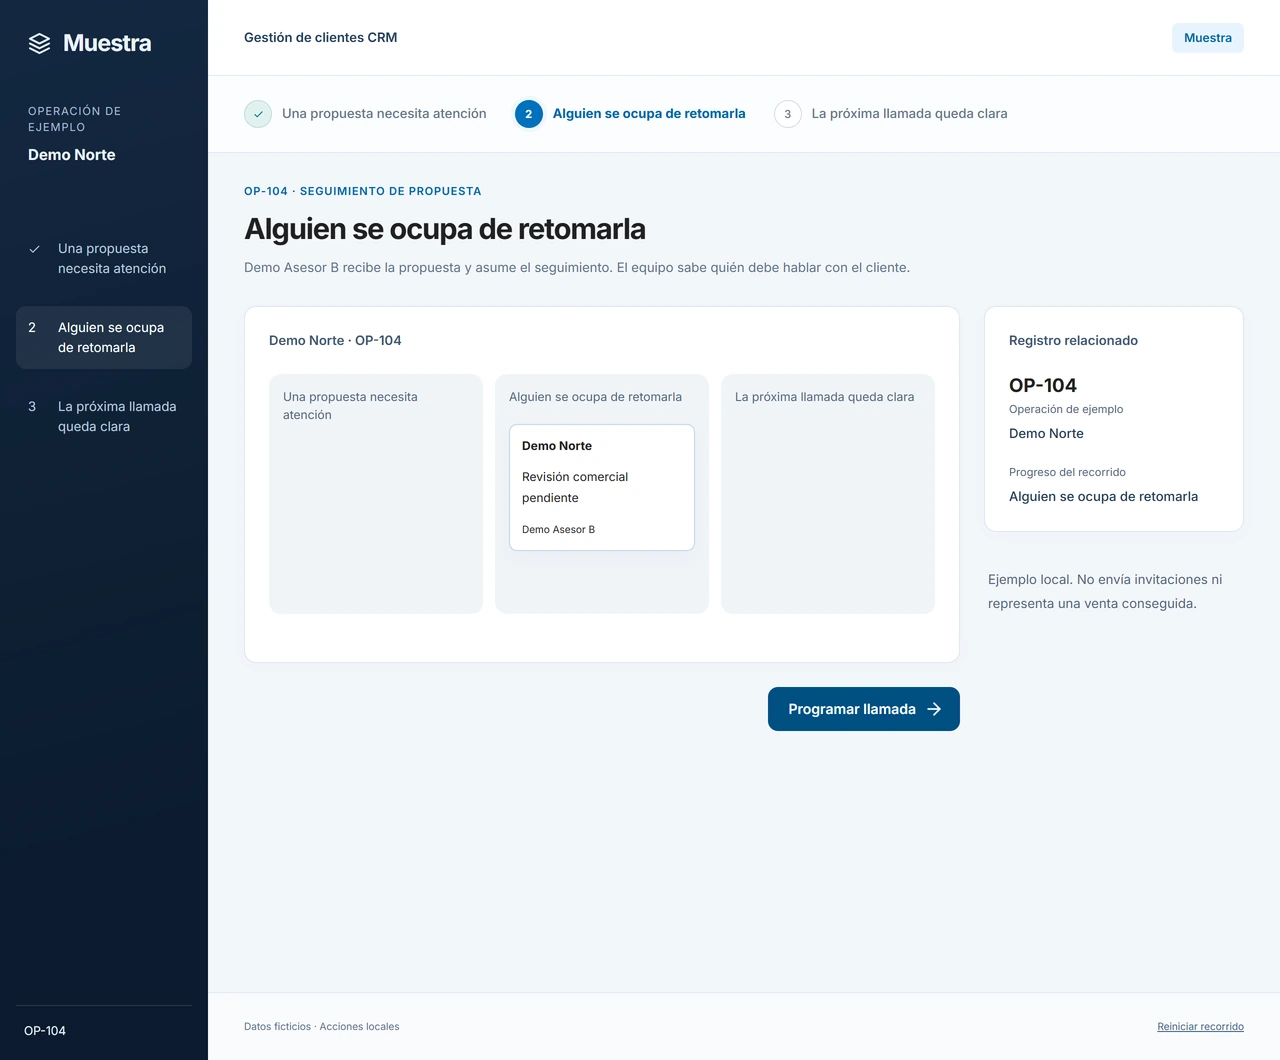Screen dimensions: 1280x1060
Task: Open sidebar item 'Una propuesta necesita atención'
Action: pyautogui.click(x=104, y=258)
